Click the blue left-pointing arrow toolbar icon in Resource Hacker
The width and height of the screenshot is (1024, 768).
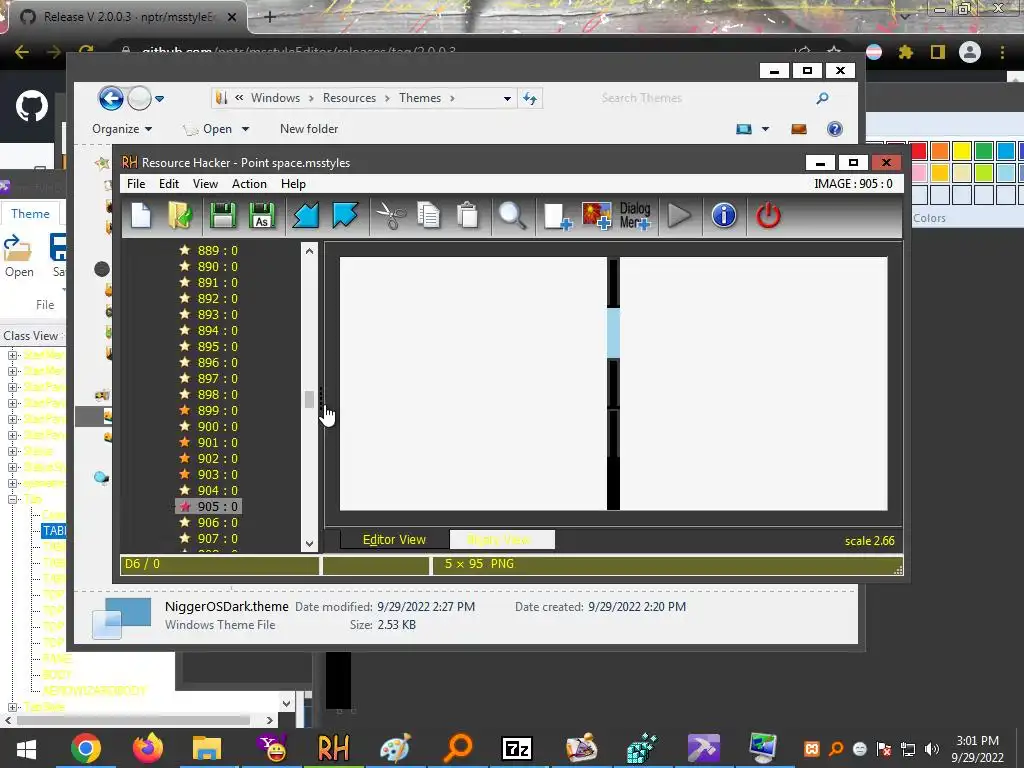pyautogui.click(x=305, y=216)
